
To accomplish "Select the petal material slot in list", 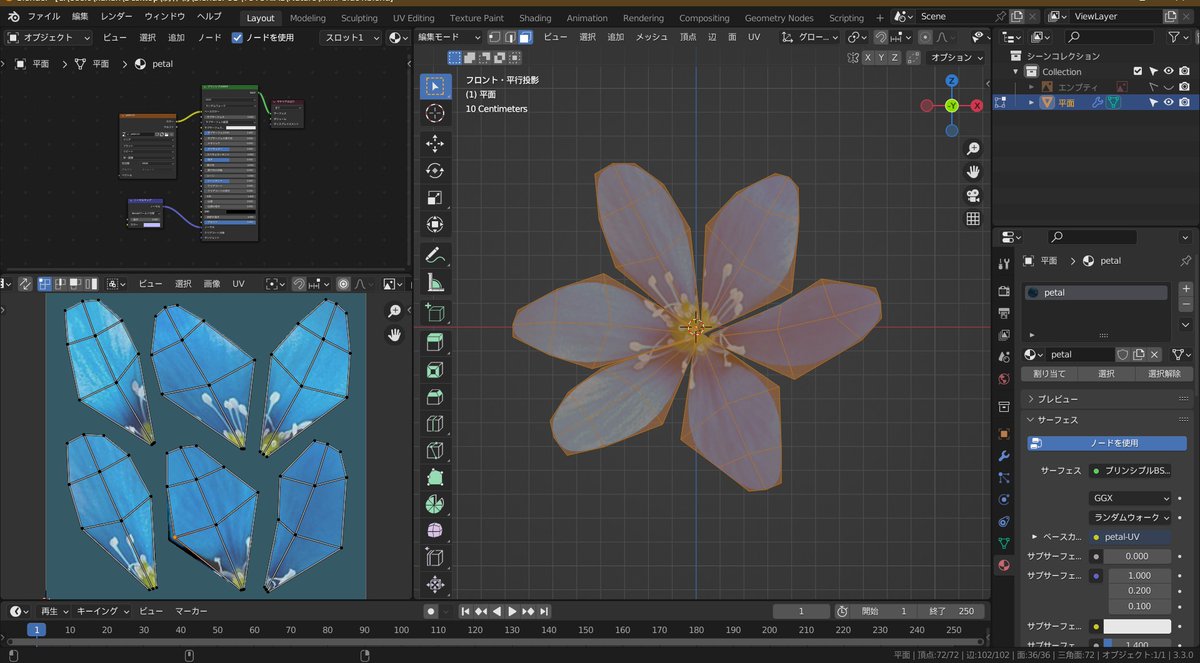I will pos(1096,293).
